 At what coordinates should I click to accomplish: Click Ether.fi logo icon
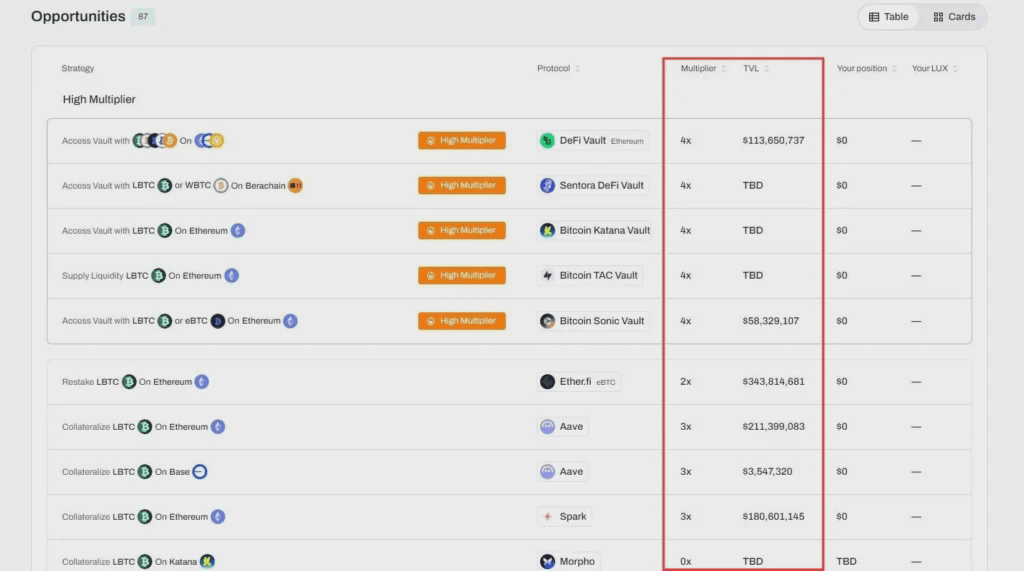click(547, 382)
